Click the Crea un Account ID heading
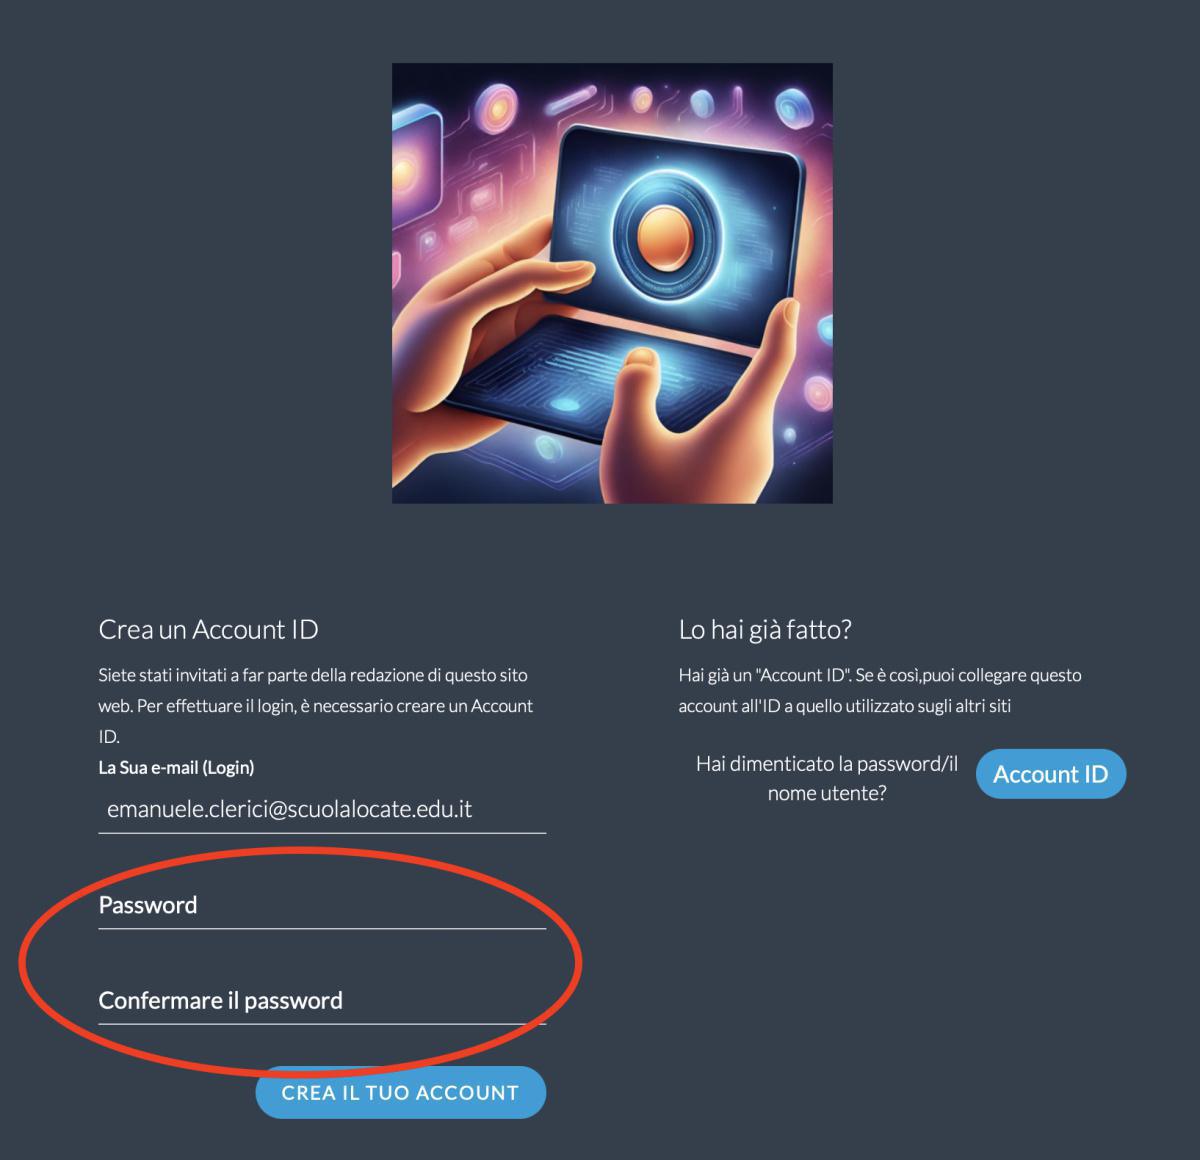Viewport: 1200px width, 1160px height. [208, 629]
